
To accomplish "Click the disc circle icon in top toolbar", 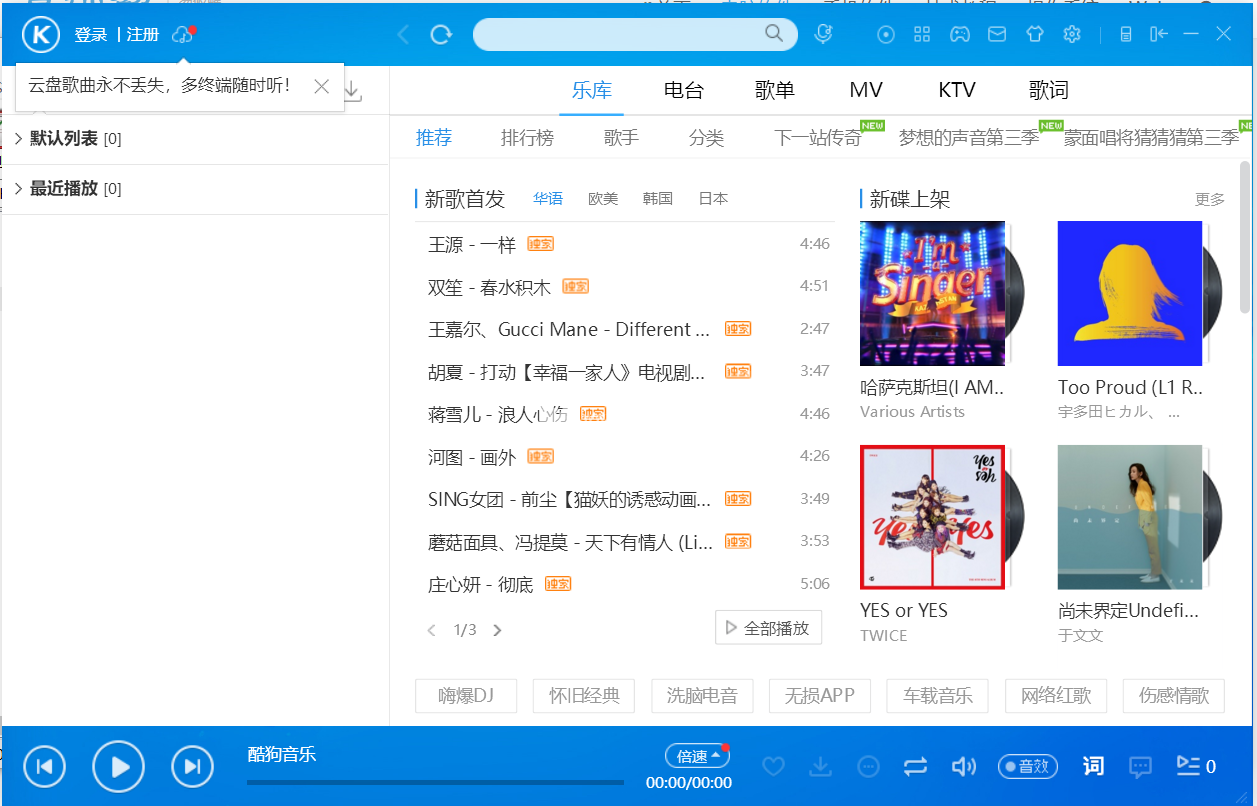I will 886,35.
